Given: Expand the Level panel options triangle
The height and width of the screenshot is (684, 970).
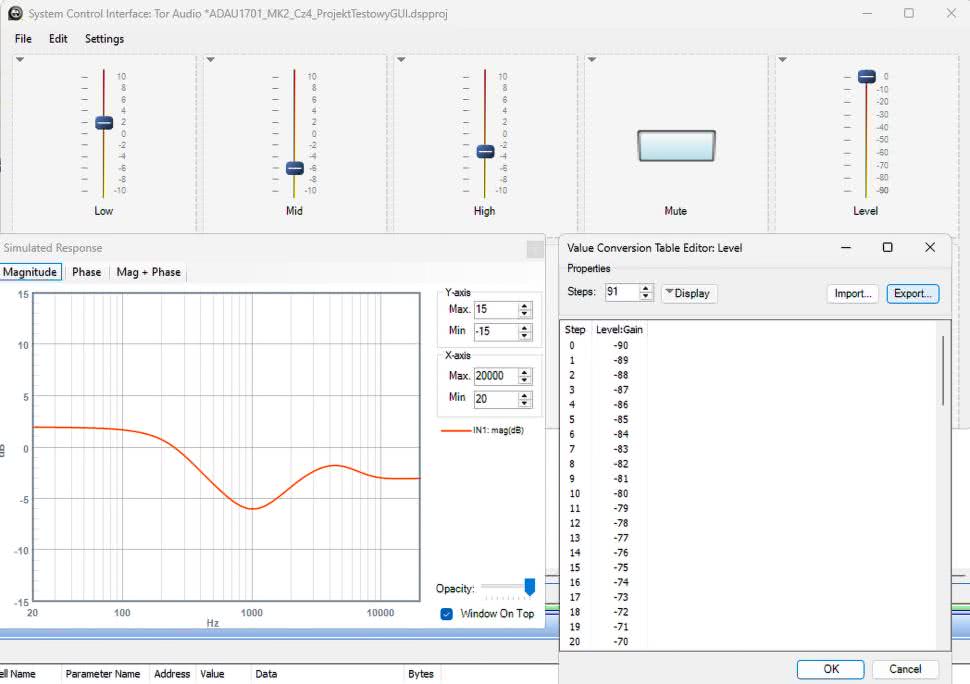Looking at the screenshot, I should [783, 61].
